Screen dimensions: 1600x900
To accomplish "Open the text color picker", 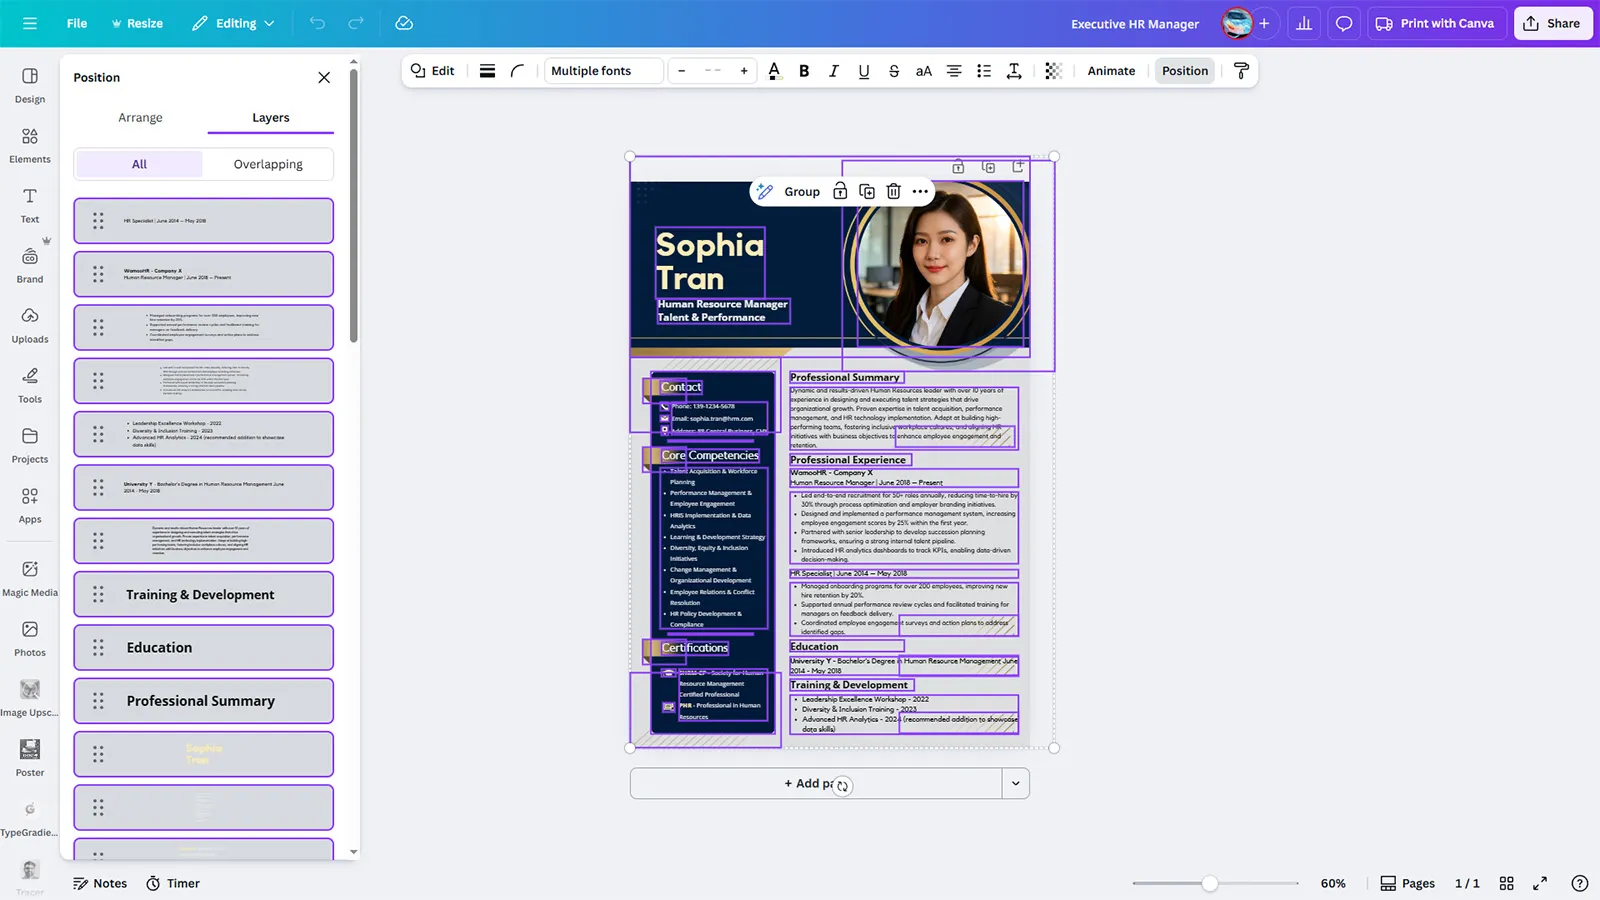I will click(x=774, y=71).
